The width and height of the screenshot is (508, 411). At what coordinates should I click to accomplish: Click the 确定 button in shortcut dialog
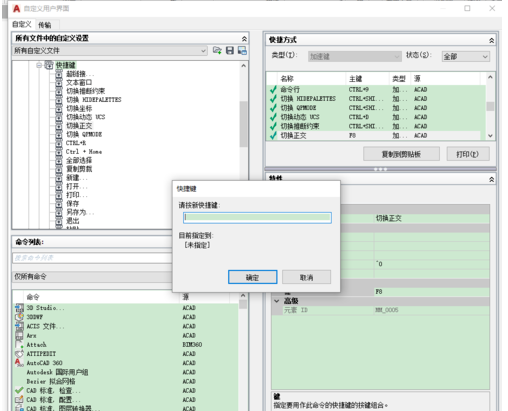click(x=253, y=277)
